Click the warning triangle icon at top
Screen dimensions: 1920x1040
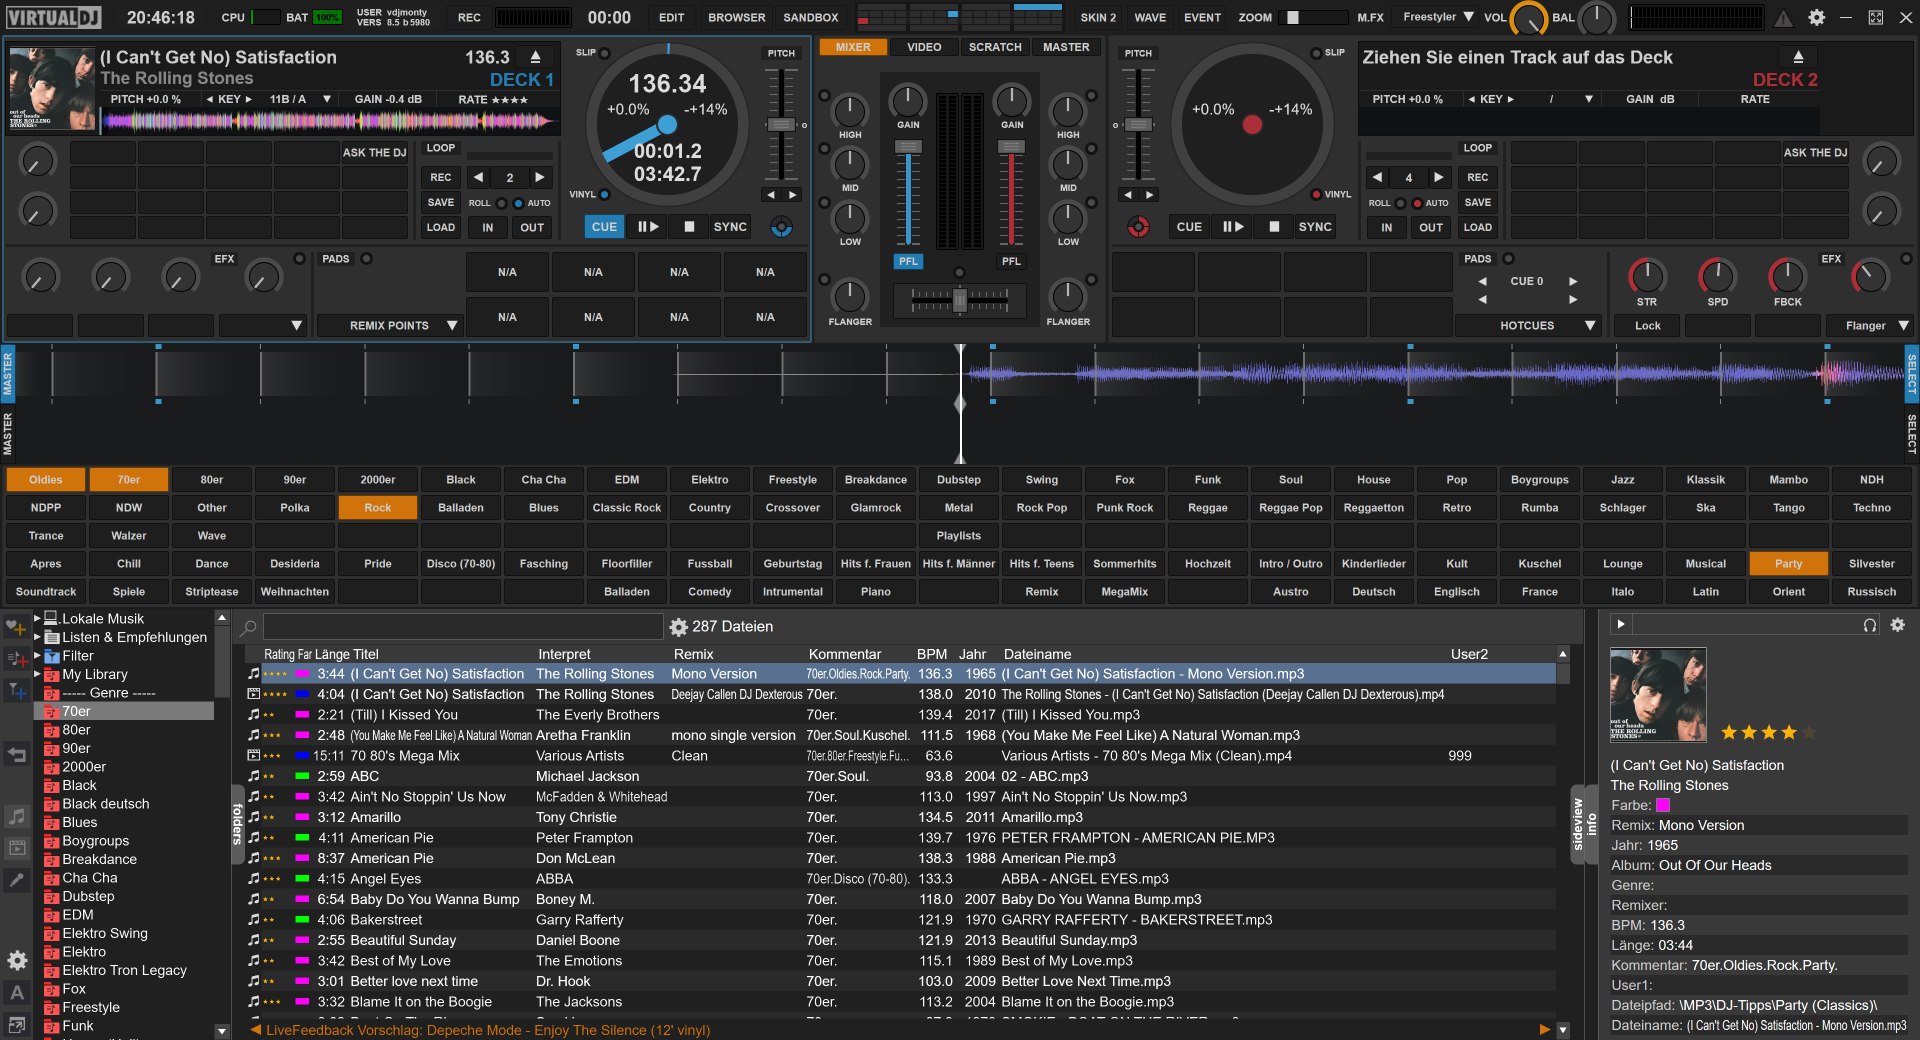[1783, 17]
